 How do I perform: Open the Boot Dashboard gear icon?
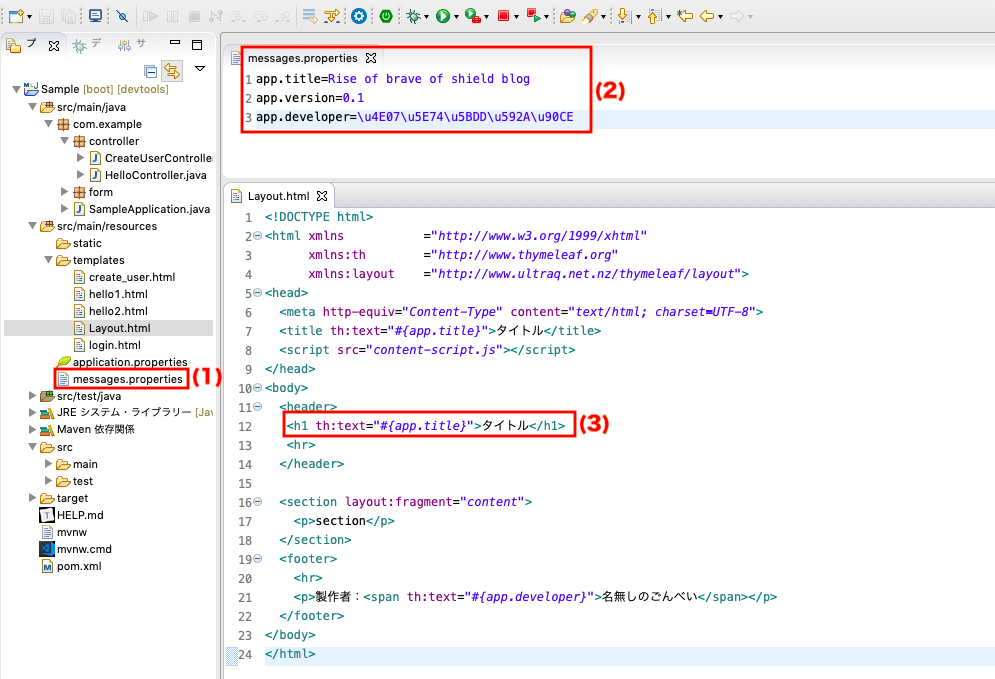(358, 16)
